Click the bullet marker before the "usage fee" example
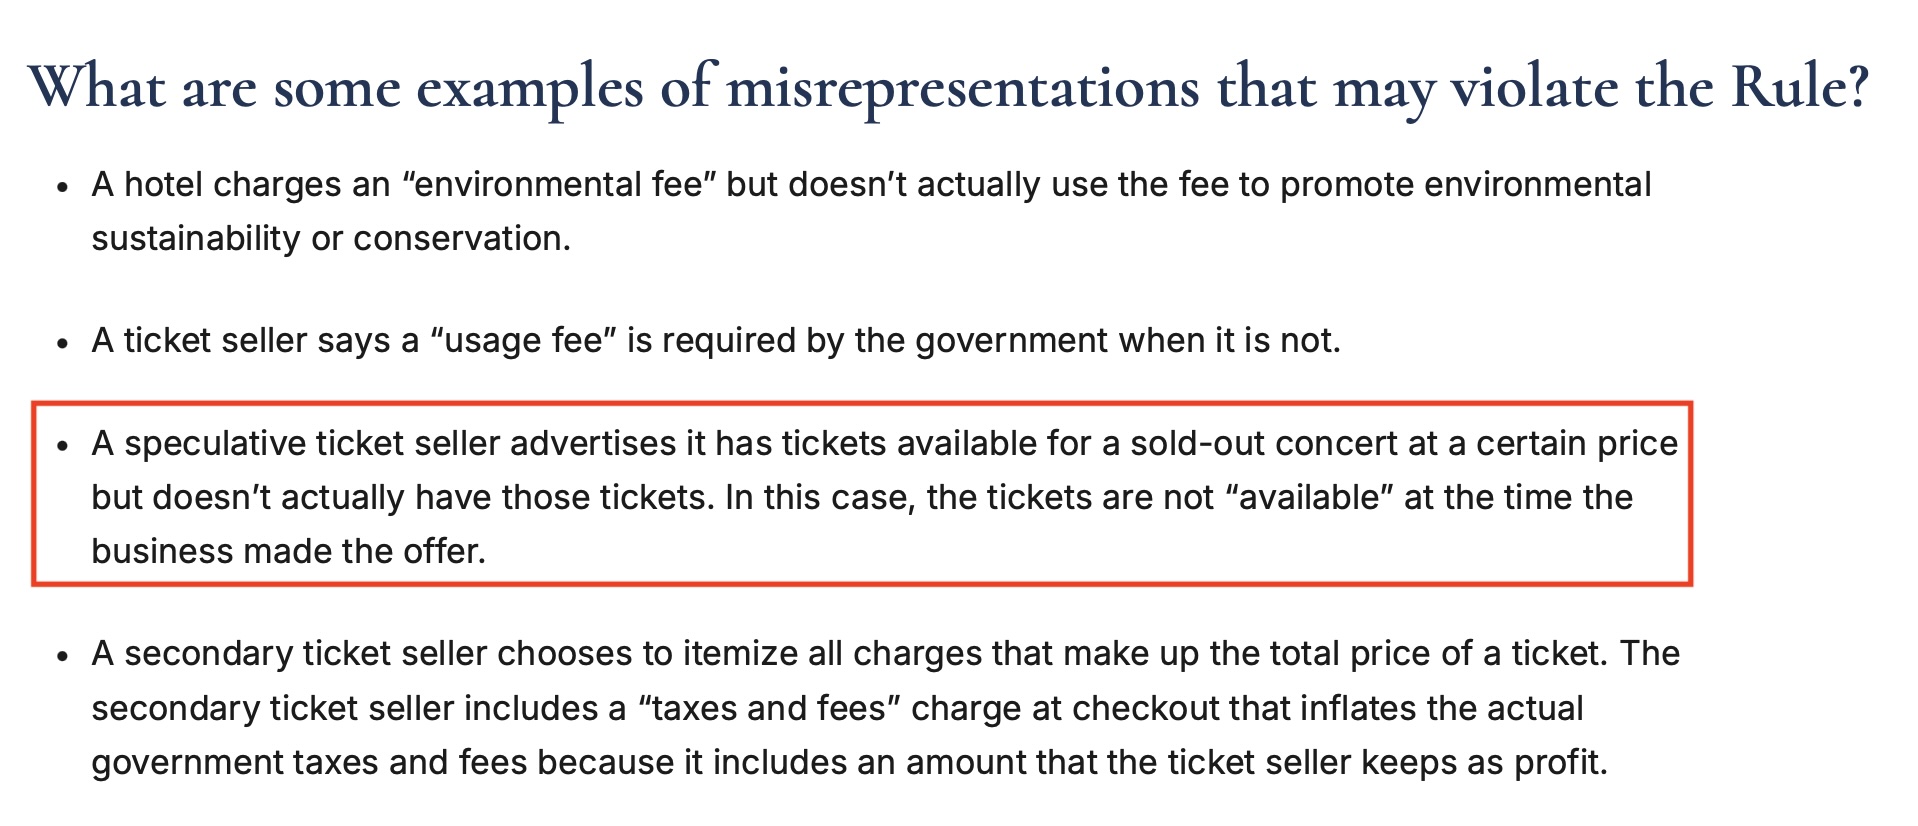1918x826 pixels. click(x=63, y=343)
